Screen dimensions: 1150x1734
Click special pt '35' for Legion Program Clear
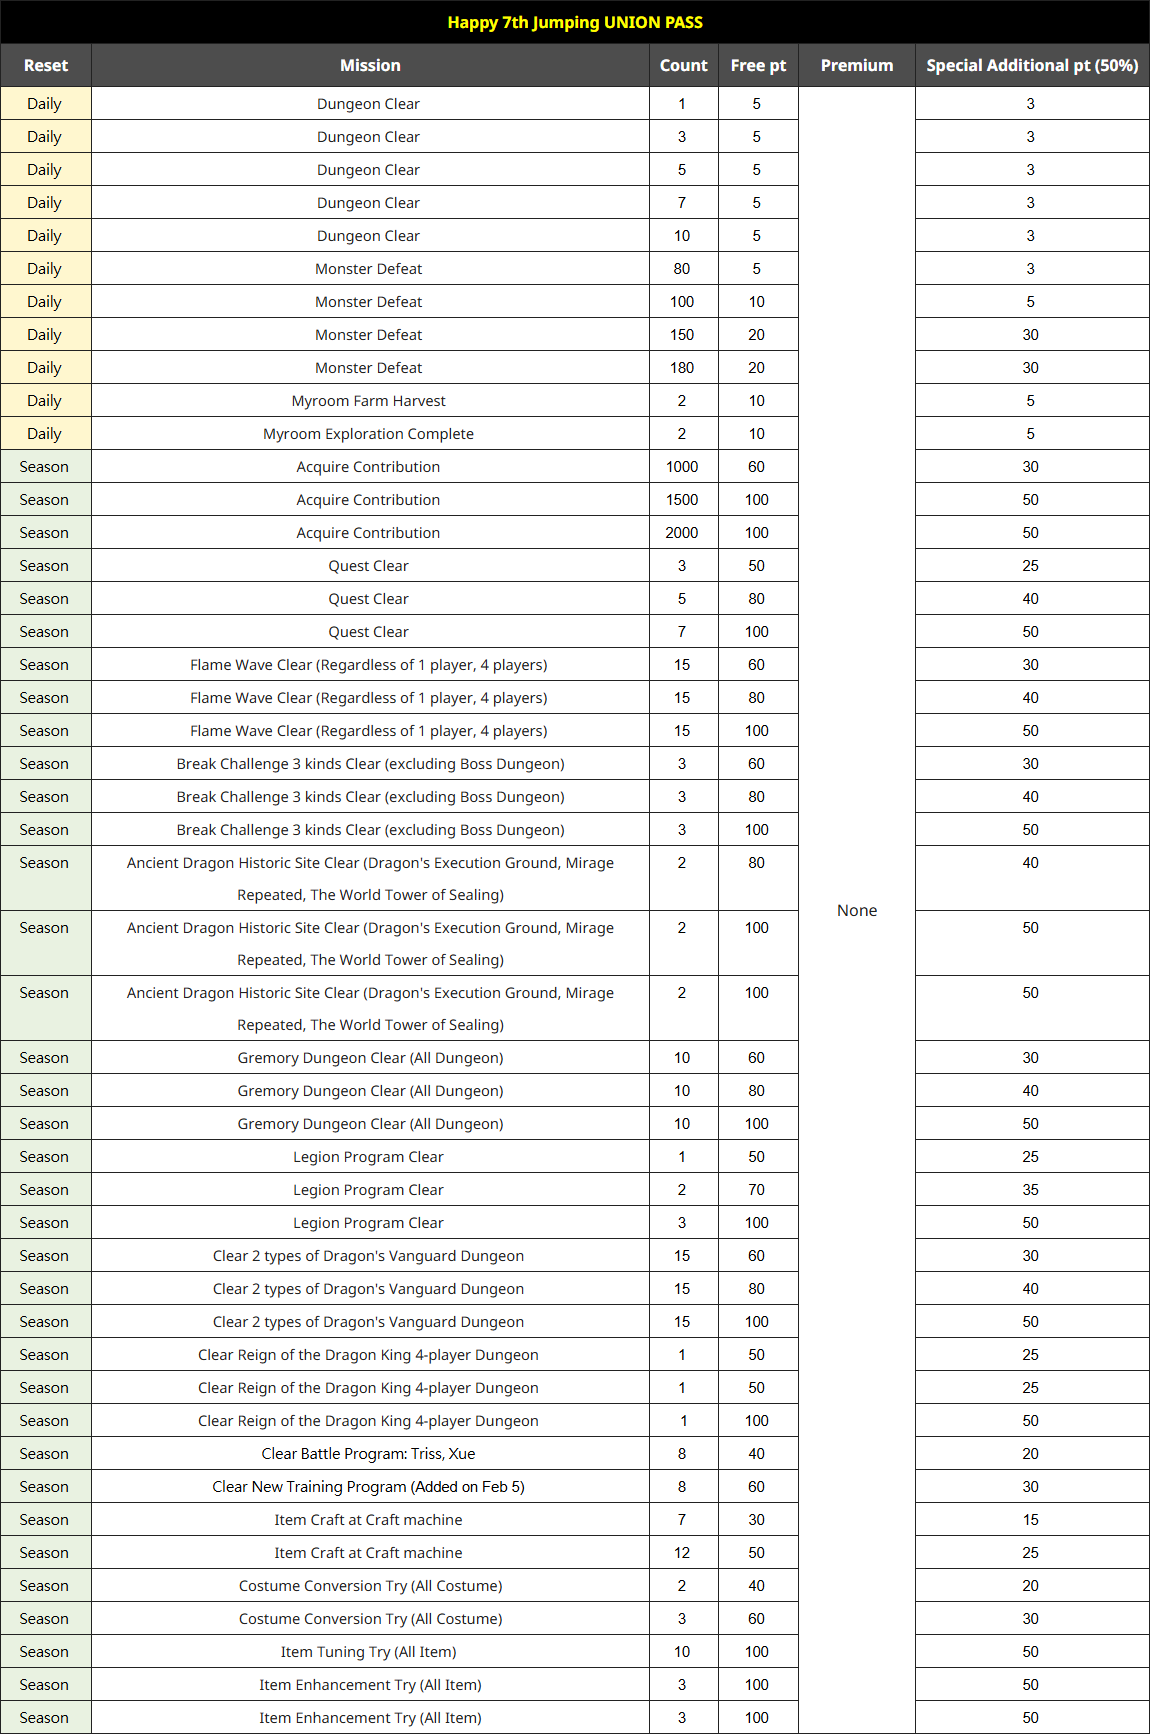(1031, 1190)
